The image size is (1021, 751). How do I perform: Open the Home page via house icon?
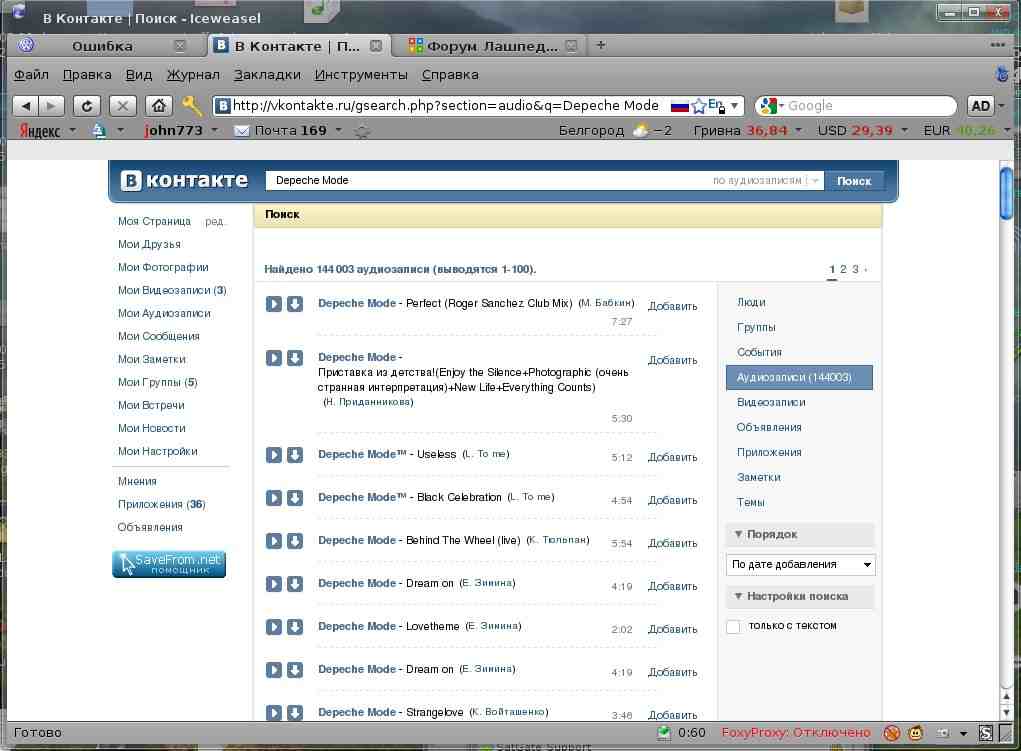(x=158, y=106)
